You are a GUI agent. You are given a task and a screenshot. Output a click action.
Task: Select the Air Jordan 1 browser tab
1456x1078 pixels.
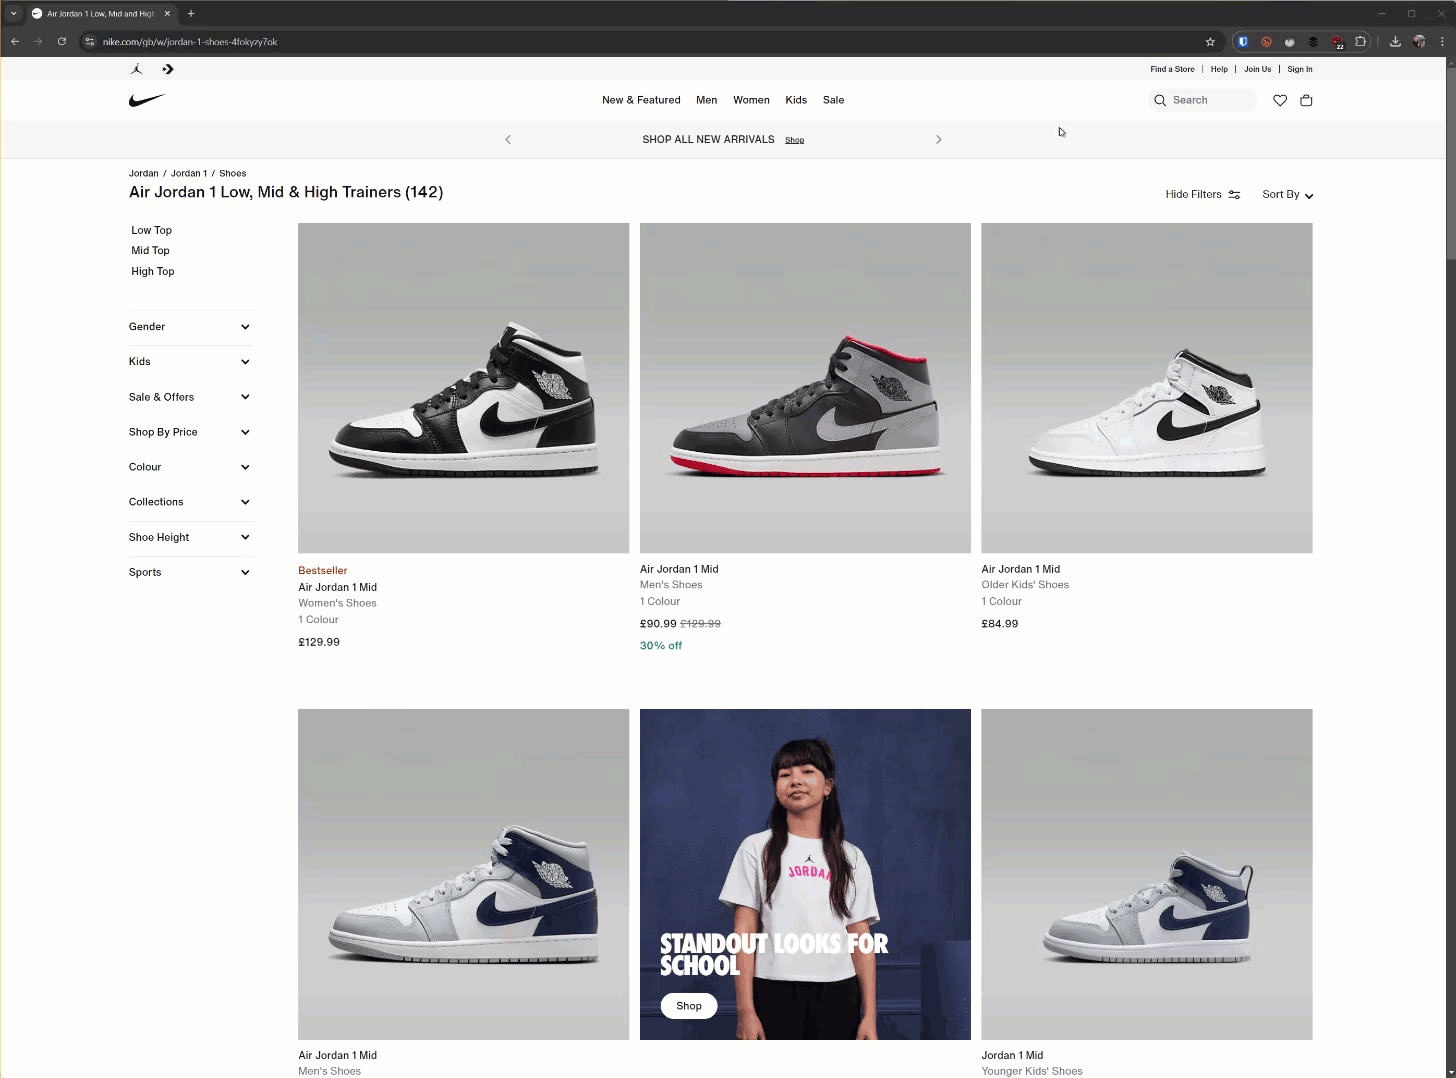tap(100, 13)
